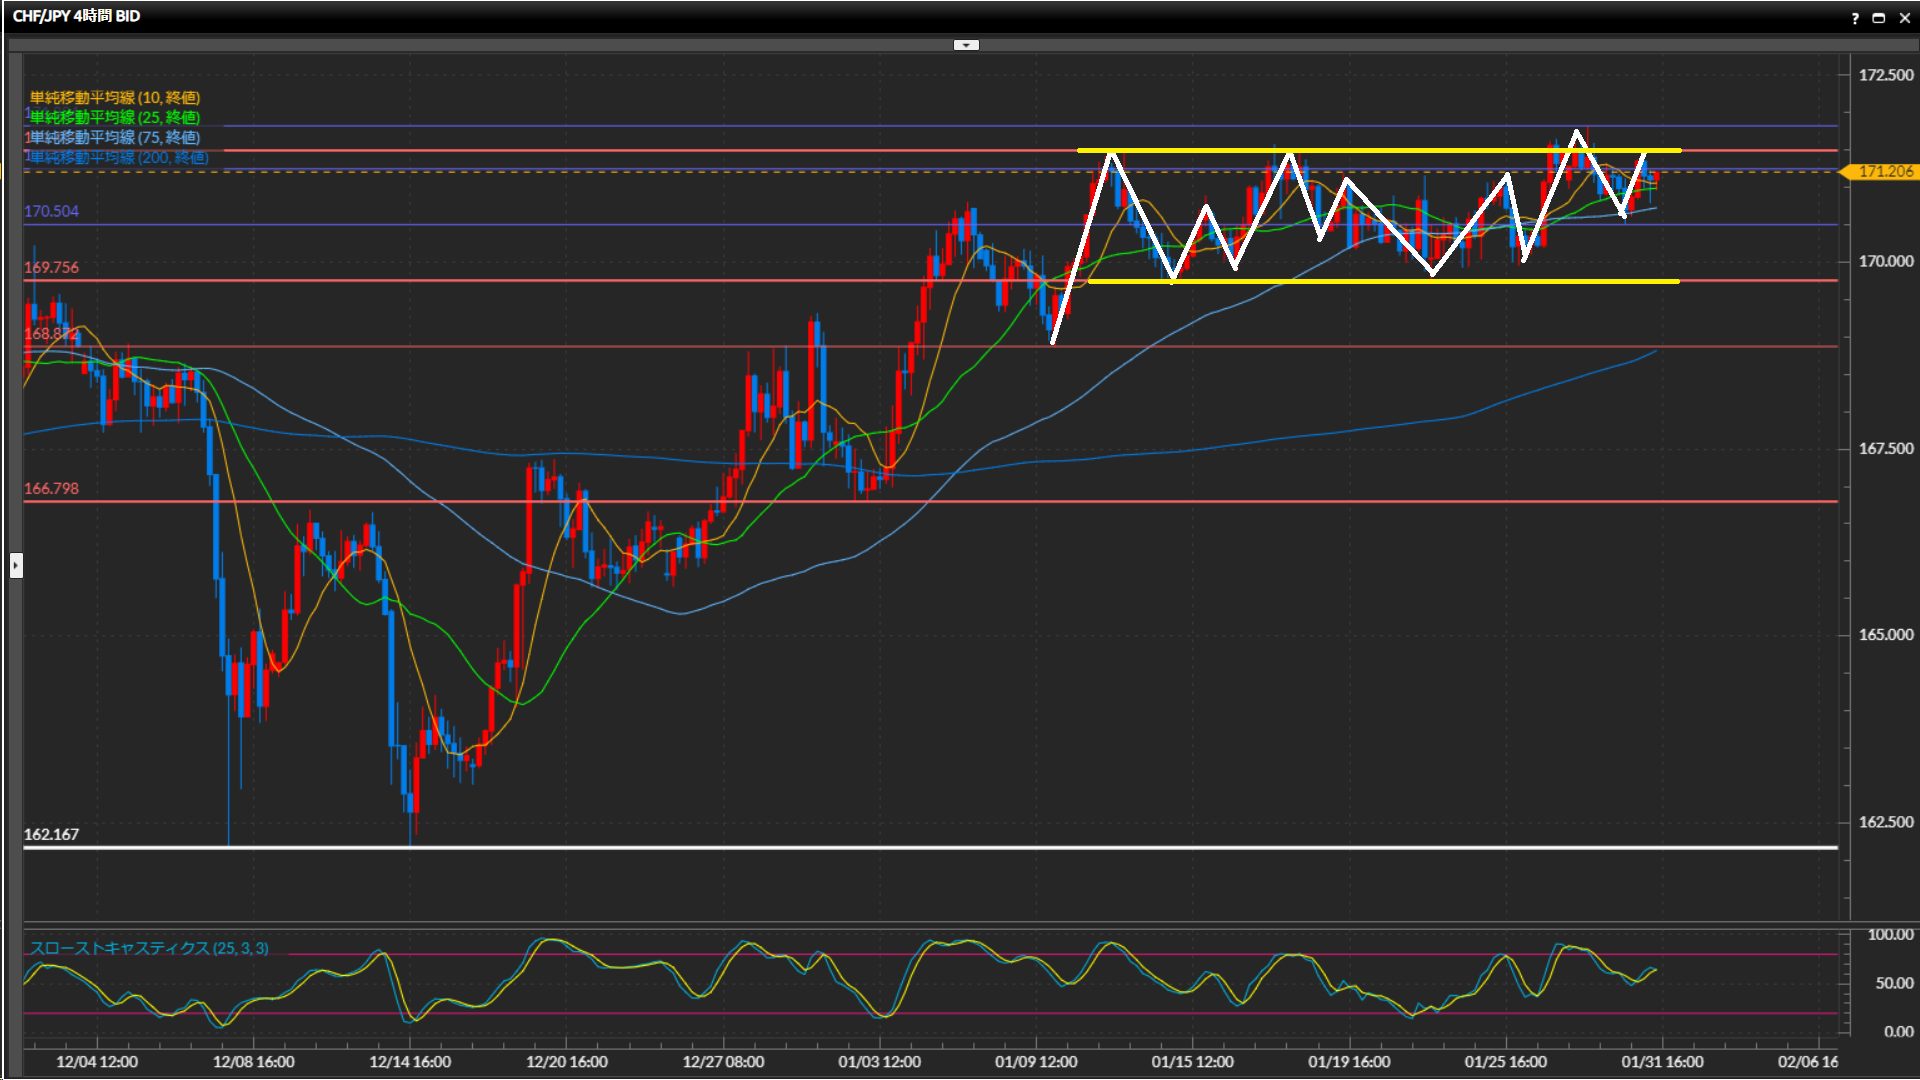Maximize the CHF/JPY chart window

[x=1878, y=17]
